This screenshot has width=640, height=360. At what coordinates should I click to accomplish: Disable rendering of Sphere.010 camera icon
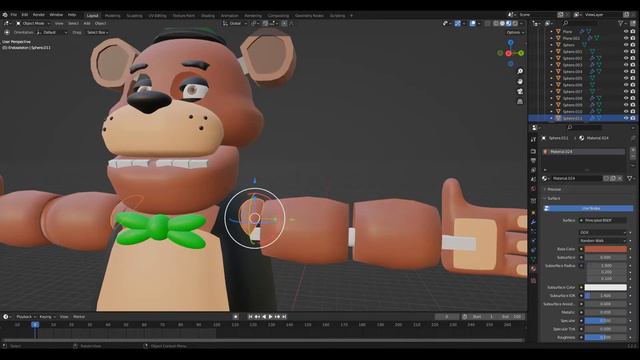tap(633, 112)
